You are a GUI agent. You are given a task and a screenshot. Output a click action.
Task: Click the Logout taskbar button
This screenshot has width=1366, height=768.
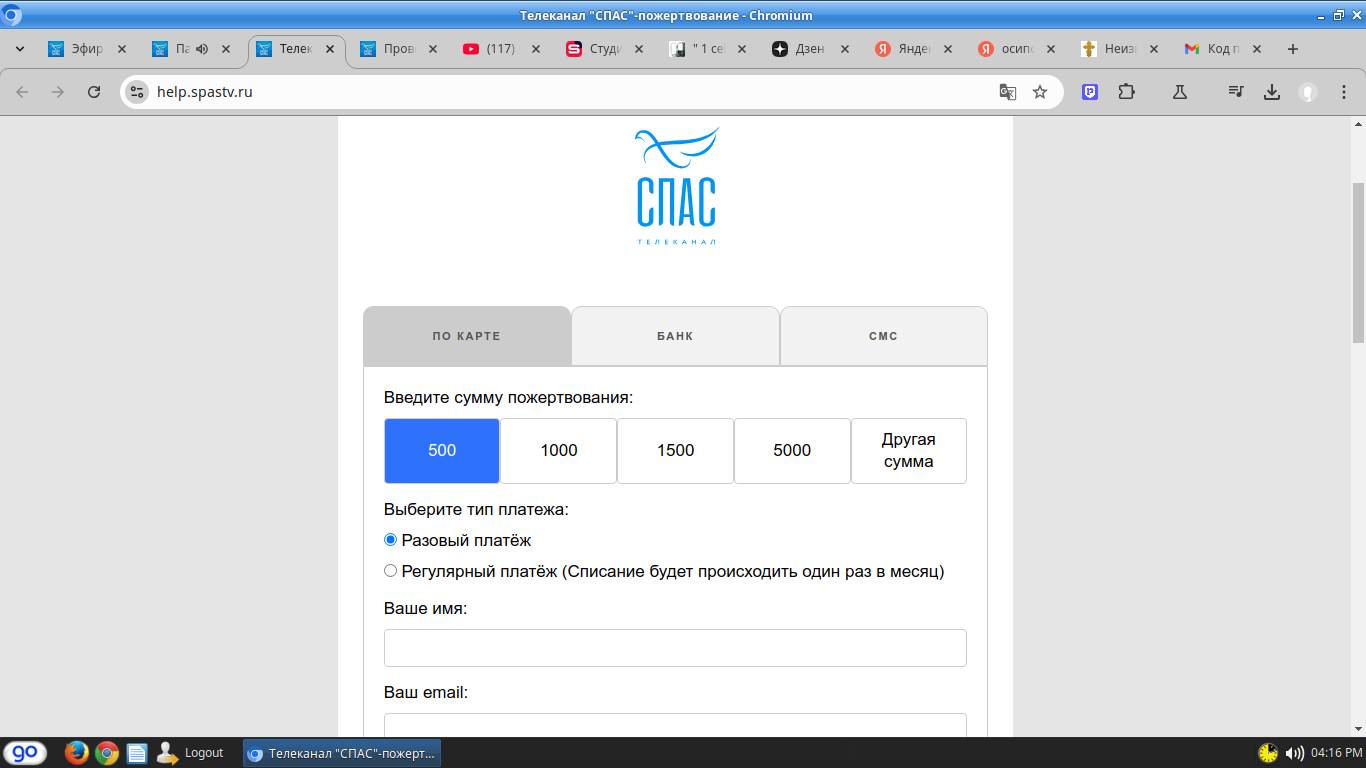pyautogui.click(x=190, y=753)
